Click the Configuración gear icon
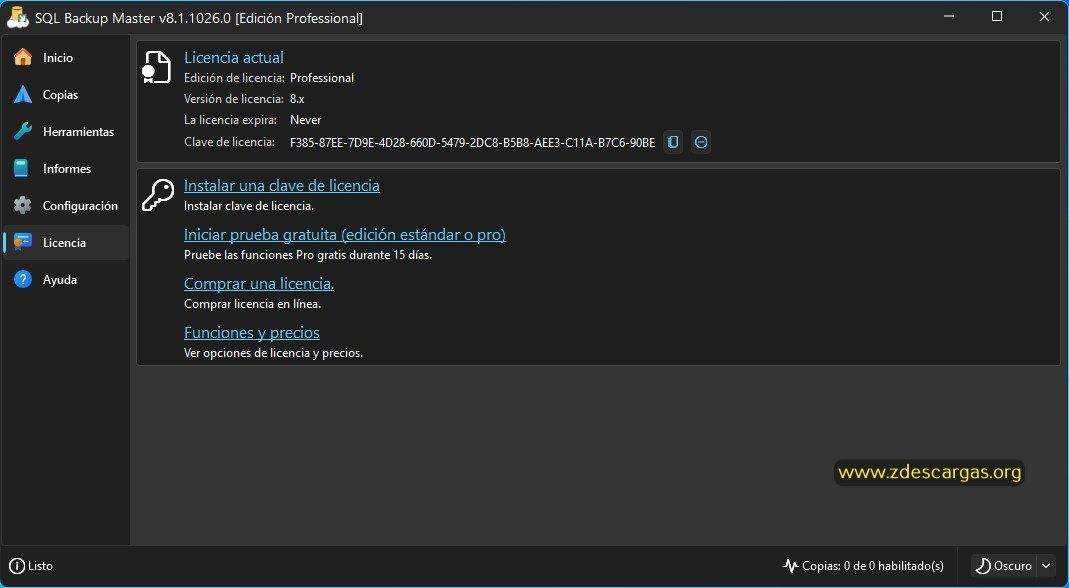Viewport: 1069px width, 588px height. (22, 205)
